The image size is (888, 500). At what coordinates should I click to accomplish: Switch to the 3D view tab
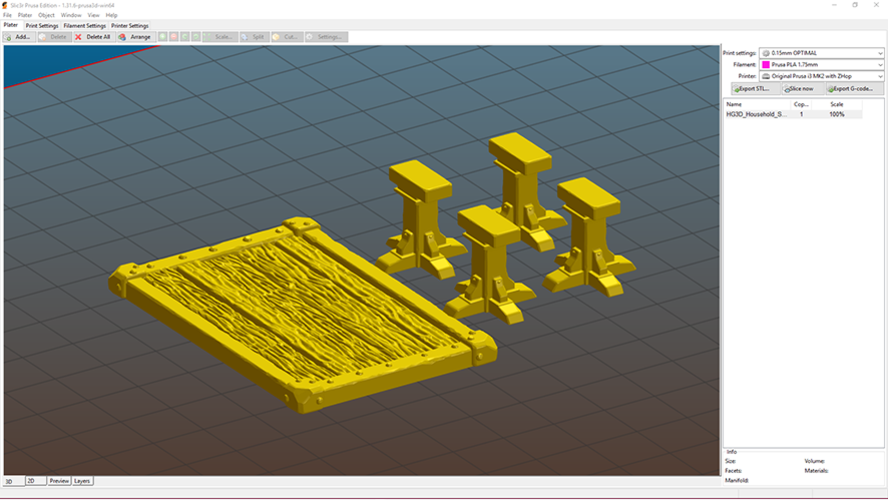coord(14,481)
